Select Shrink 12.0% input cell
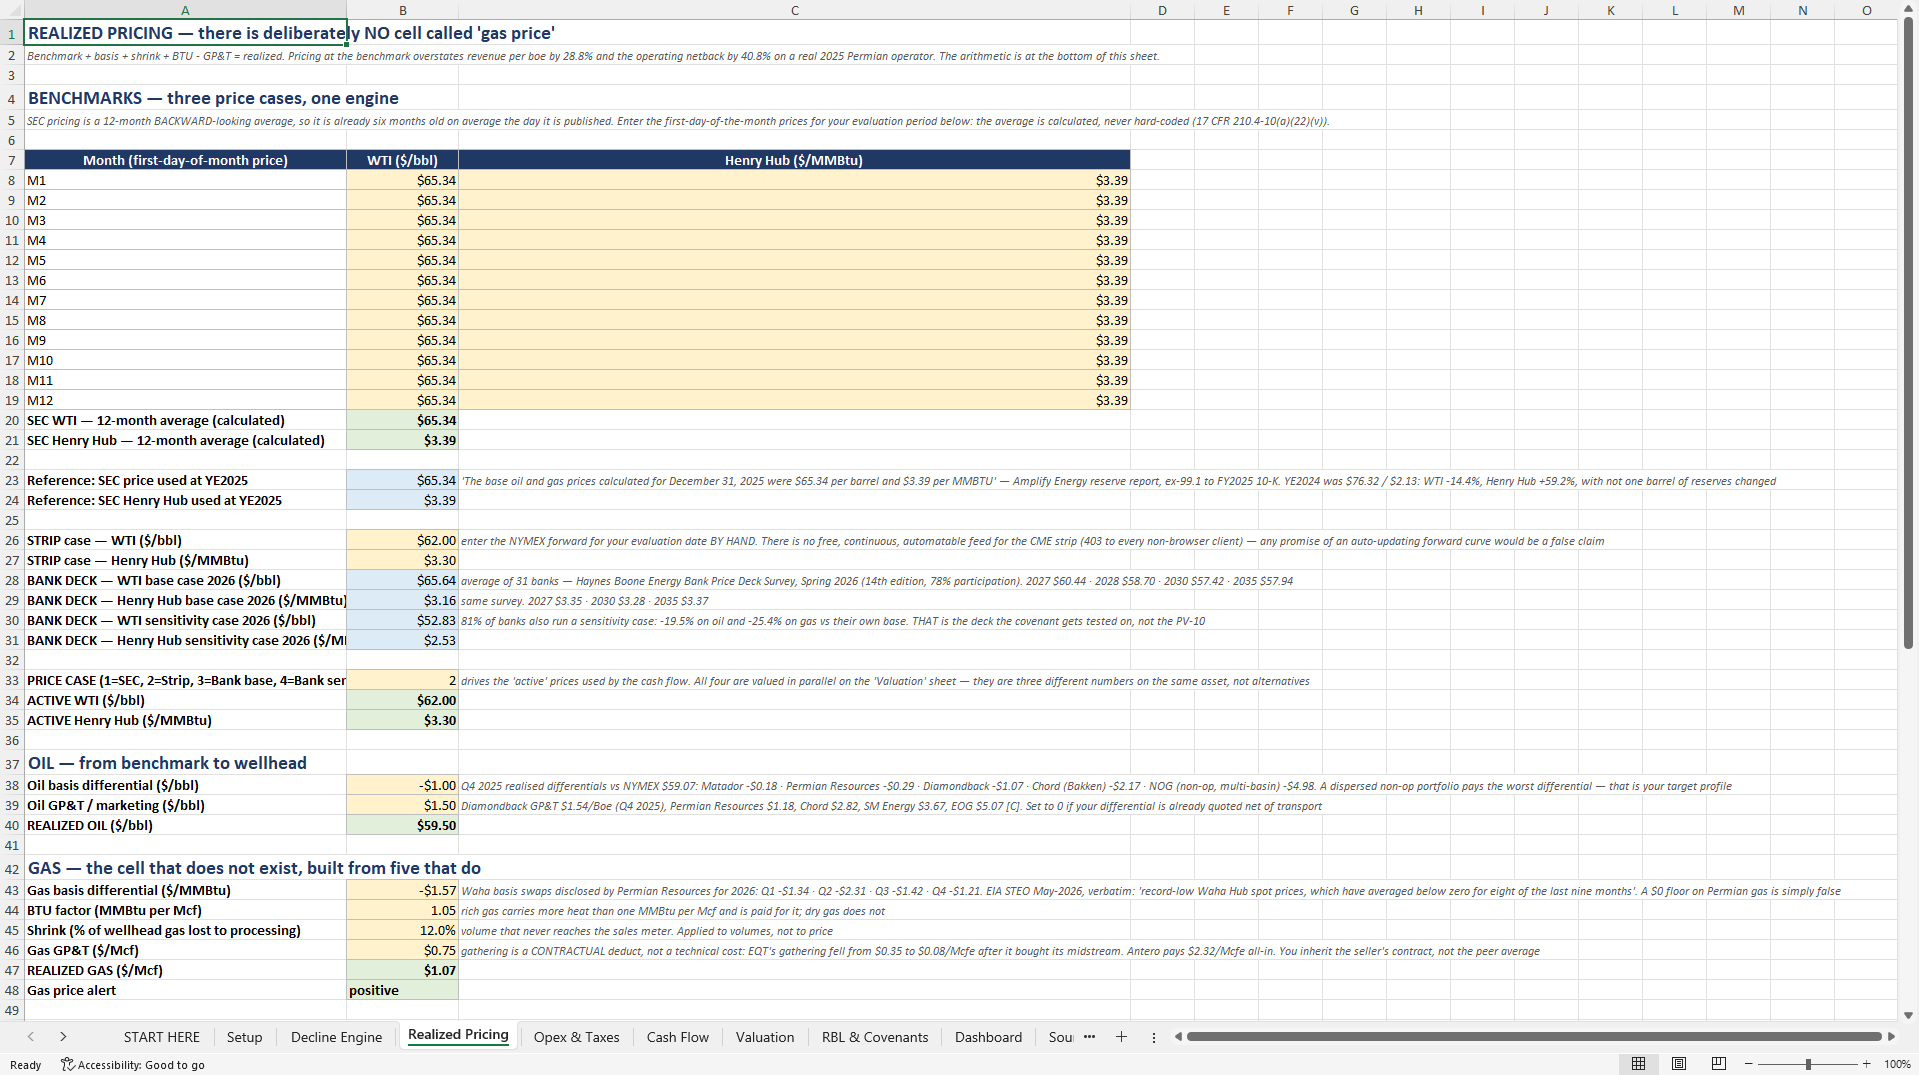This screenshot has width=1919, height=1075. pyautogui.click(x=402, y=930)
